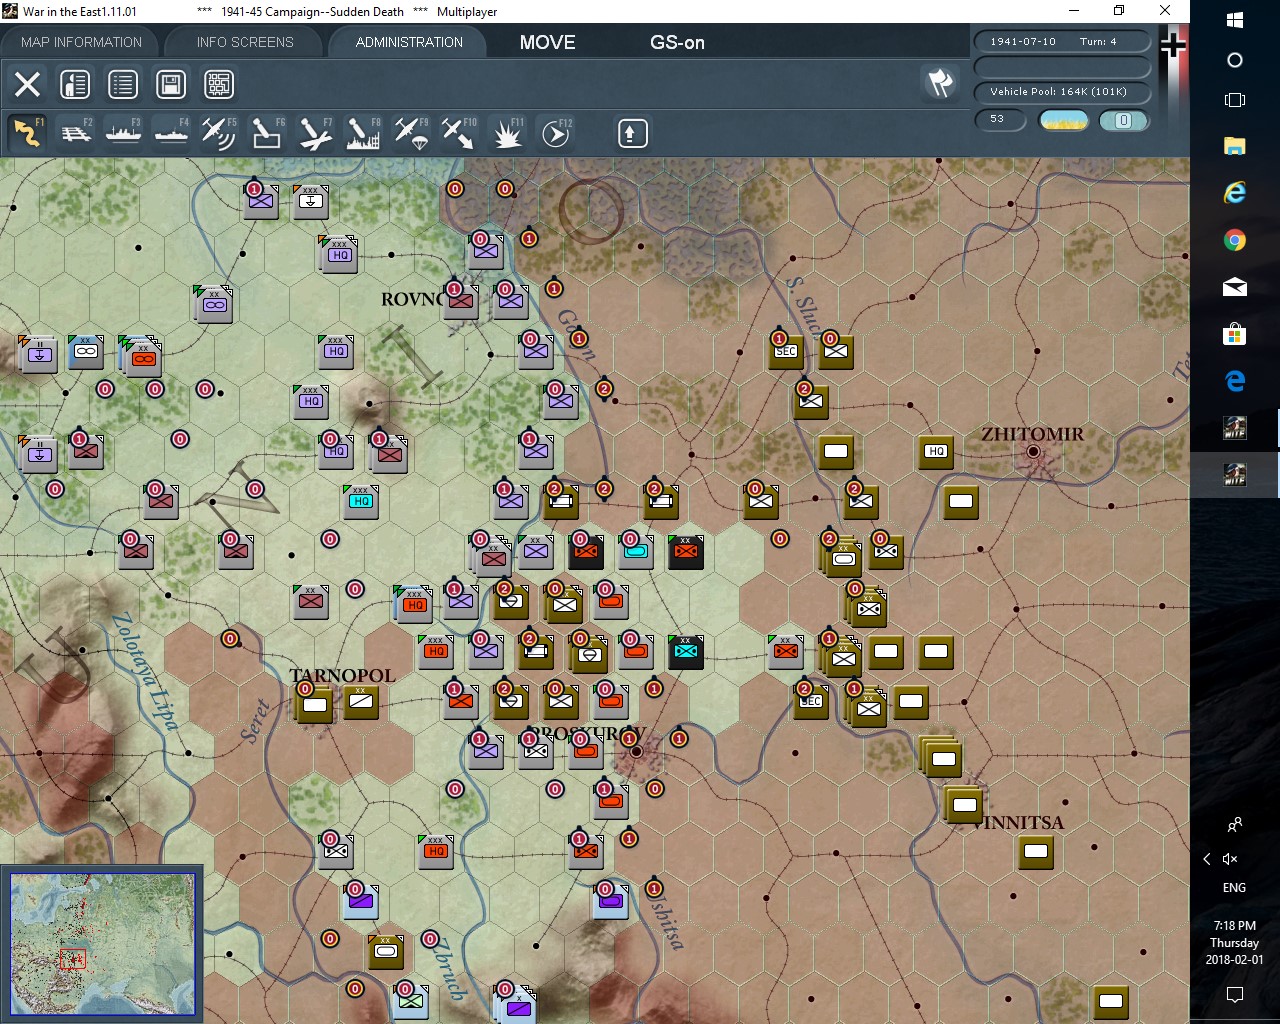Select the ADMINISTRATION tab
This screenshot has height=1024, width=1280.
[409, 42]
